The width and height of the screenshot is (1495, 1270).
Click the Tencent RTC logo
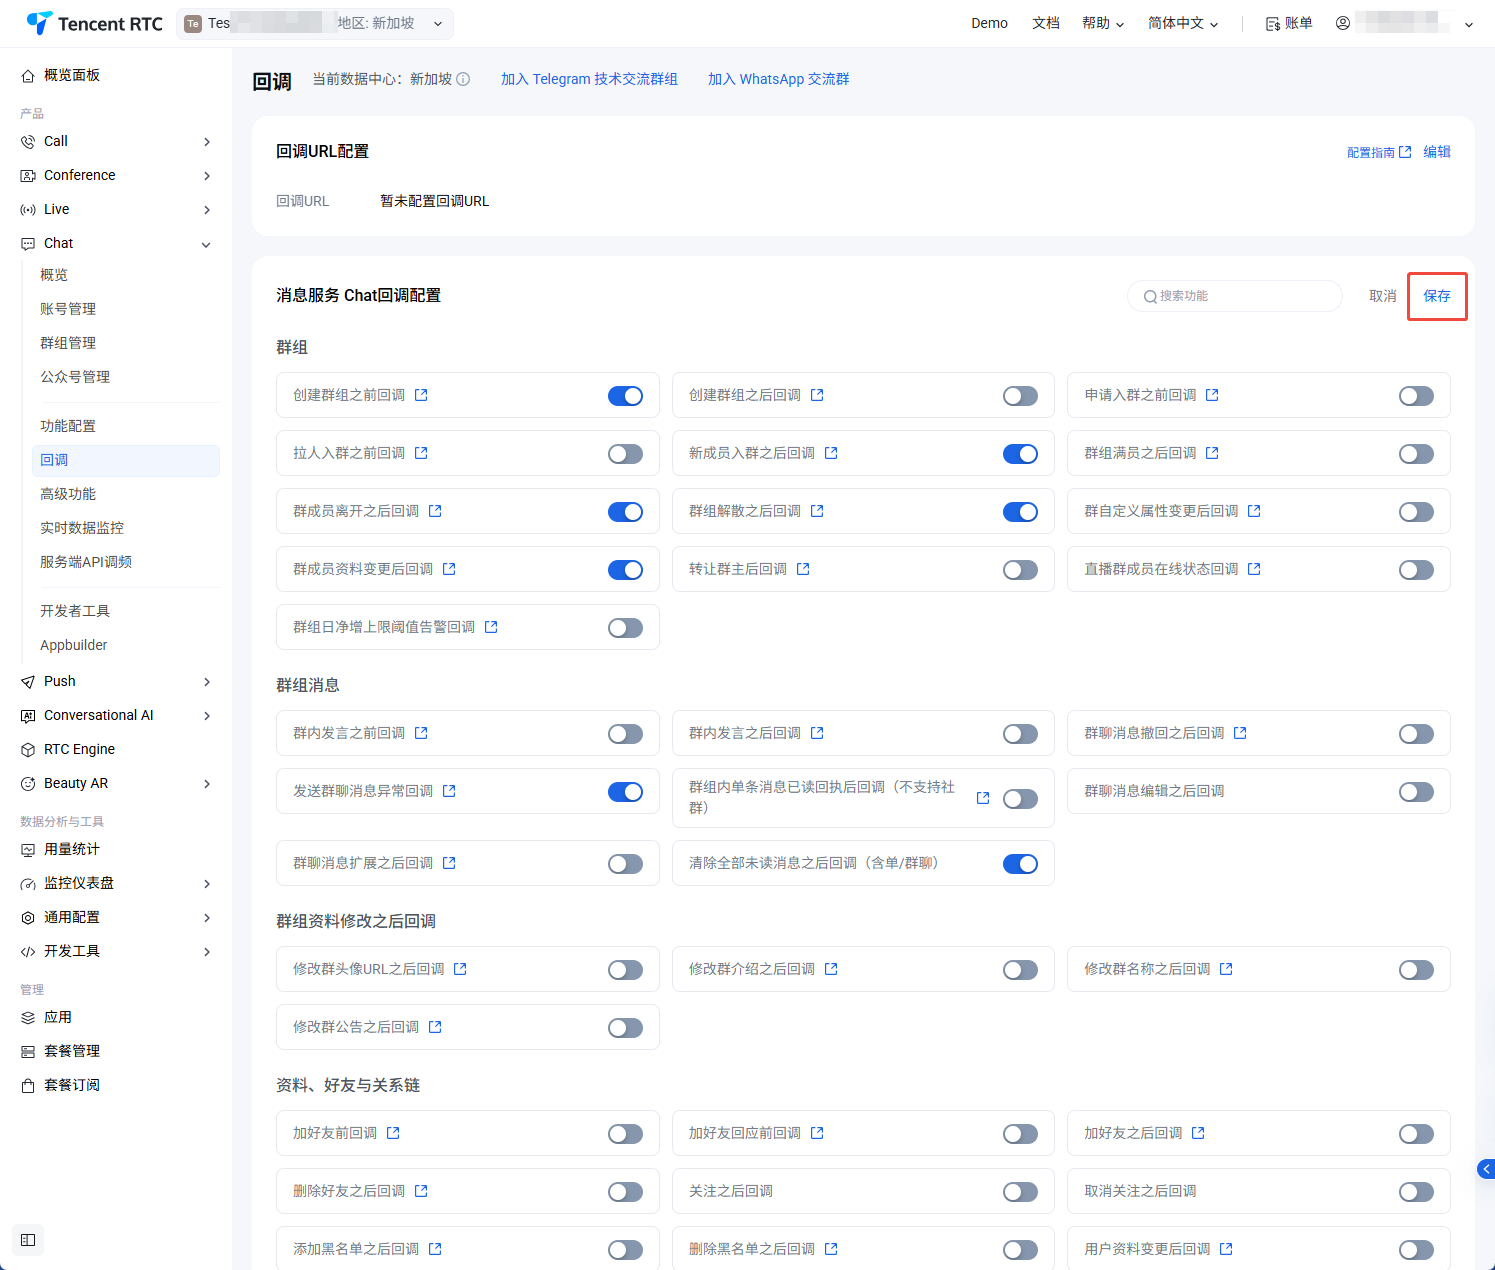[x=94, y=23]
